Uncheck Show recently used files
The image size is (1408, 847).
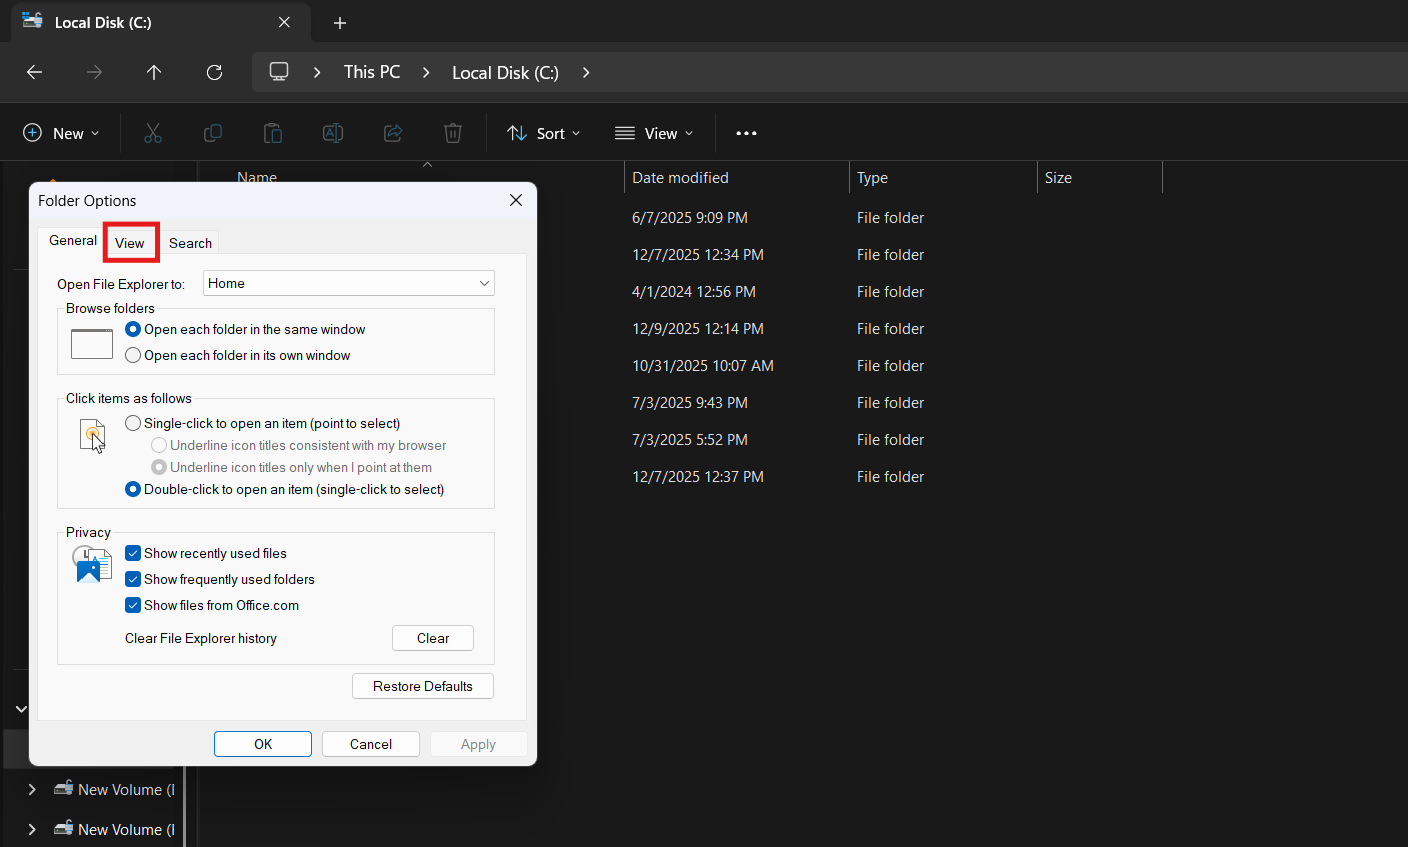[x=132, y=552]
